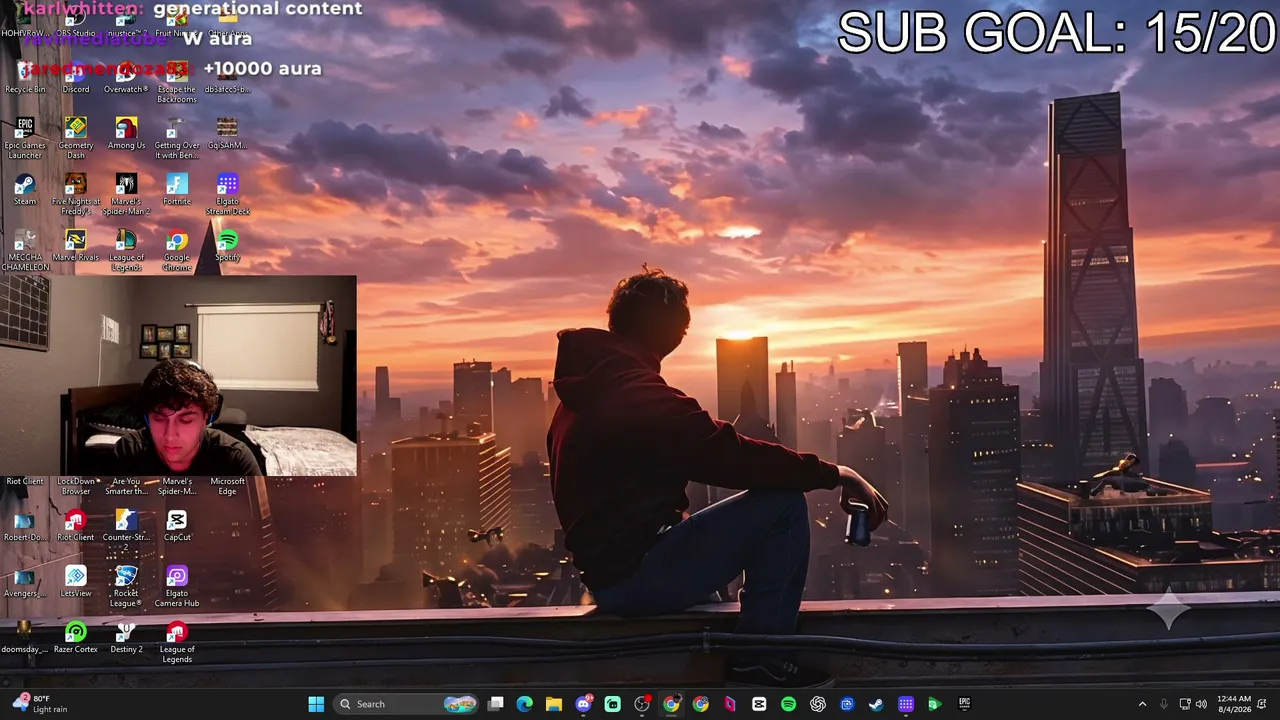Select the Rocket League desktop shortcut
This screenshot has width=1280, height=720.
click(x=126, y=587)
